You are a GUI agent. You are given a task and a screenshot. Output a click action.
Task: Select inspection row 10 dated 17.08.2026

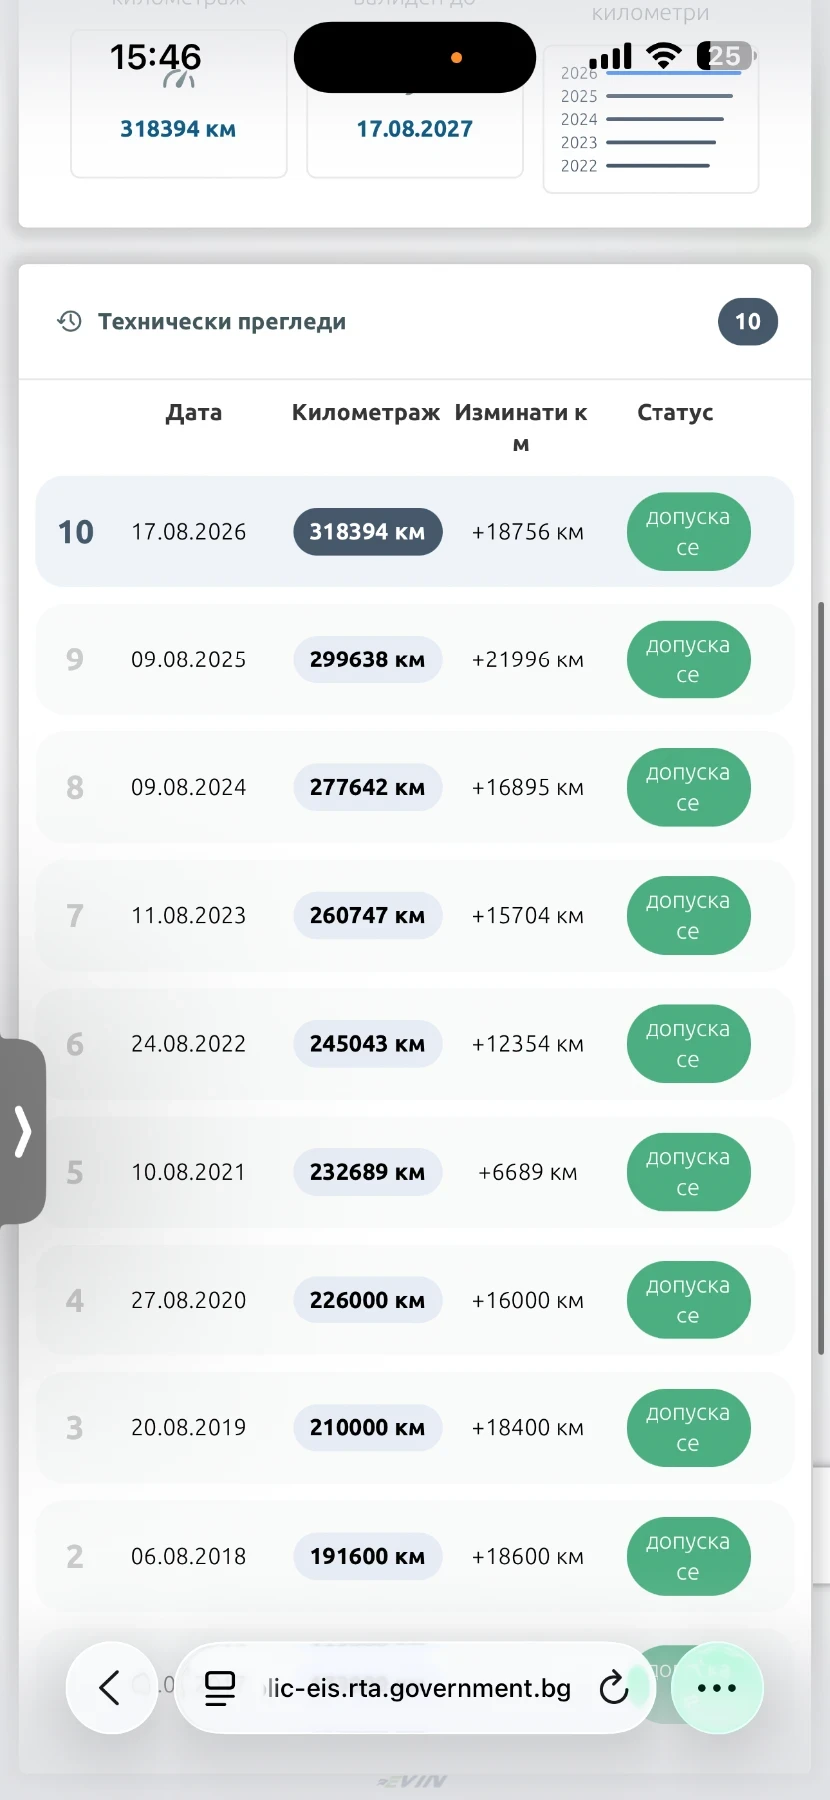(415, 531)
